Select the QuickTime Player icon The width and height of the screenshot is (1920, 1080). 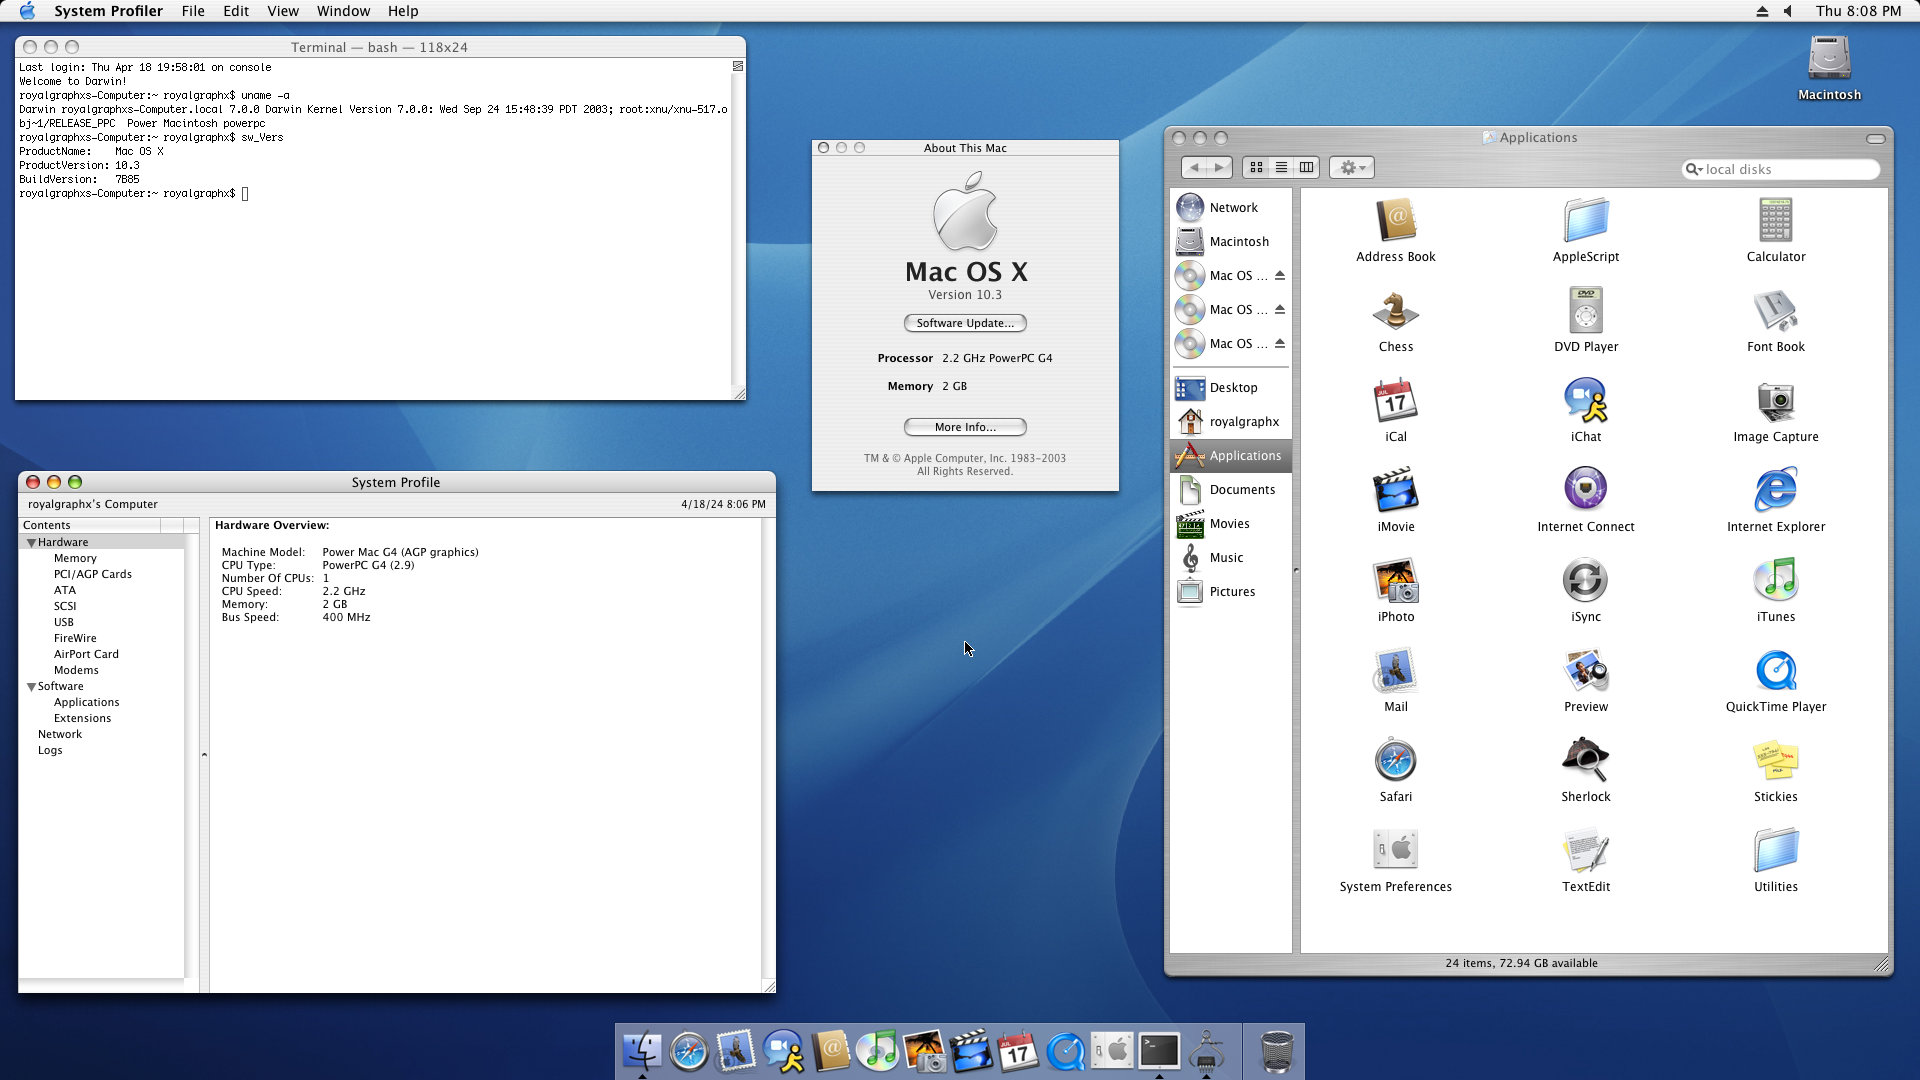pyautogui.click(x=1776, y=671)
